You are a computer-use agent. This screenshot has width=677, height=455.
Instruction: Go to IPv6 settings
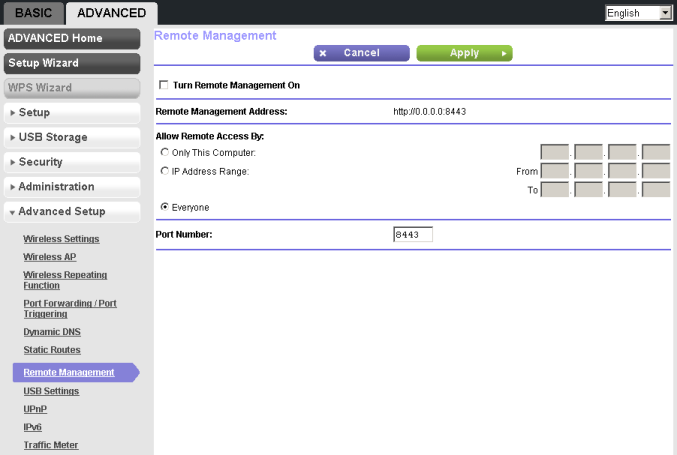tap(32, 427)
